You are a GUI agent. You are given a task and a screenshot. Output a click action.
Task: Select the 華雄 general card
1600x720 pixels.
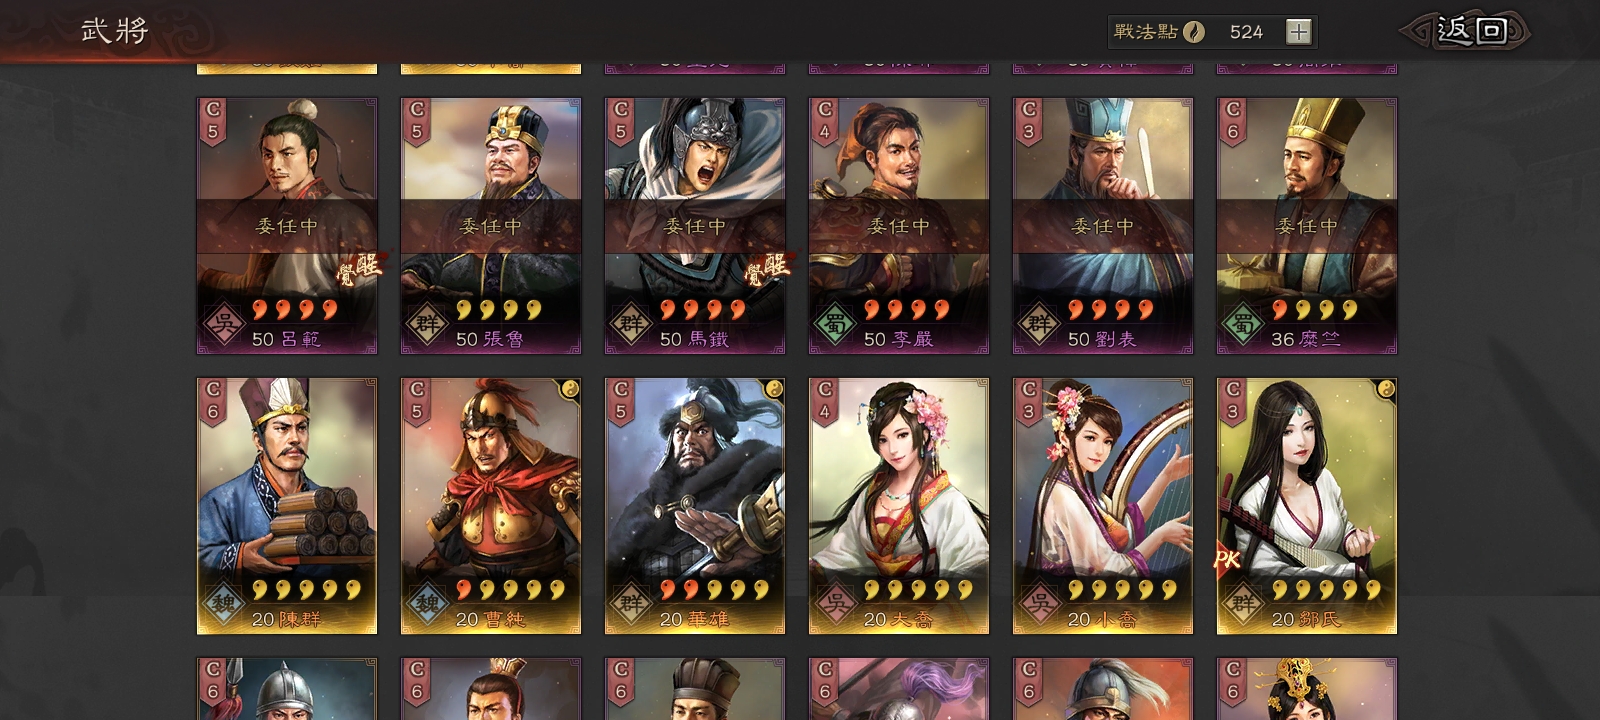[x=695, y=506]
